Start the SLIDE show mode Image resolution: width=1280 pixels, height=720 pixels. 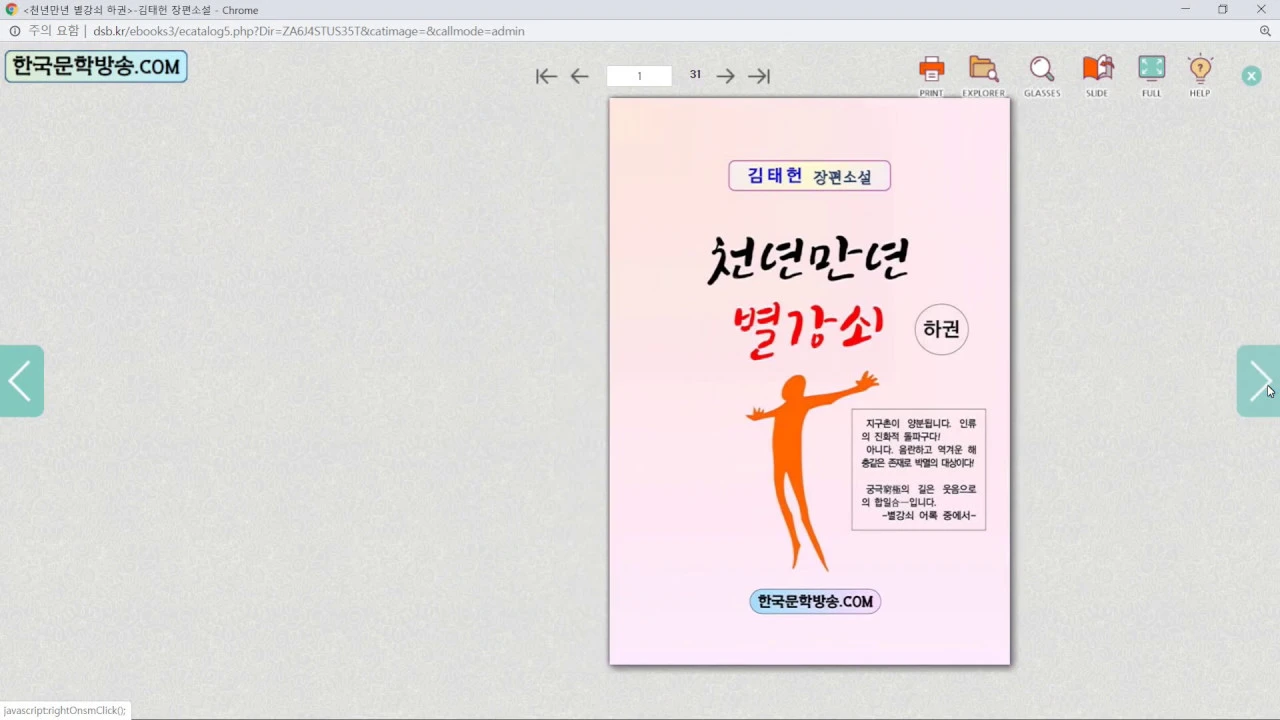pyautogui.click(x=1097, y=76)
